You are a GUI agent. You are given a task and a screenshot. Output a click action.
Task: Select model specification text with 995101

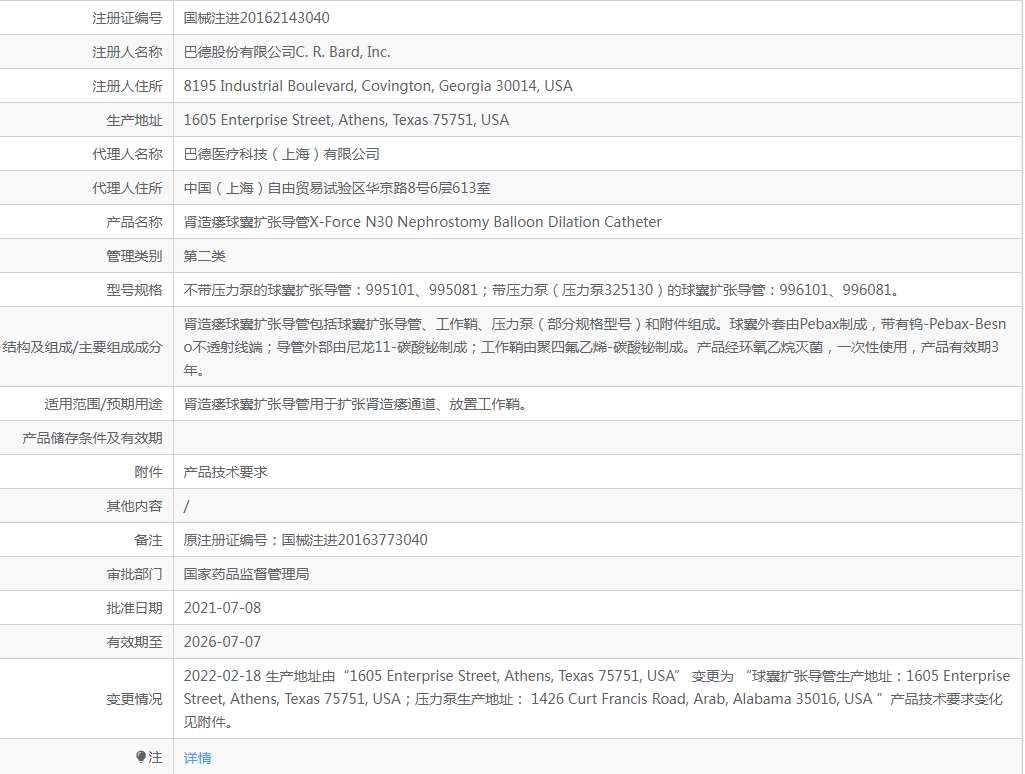click(x=543, y=290)
